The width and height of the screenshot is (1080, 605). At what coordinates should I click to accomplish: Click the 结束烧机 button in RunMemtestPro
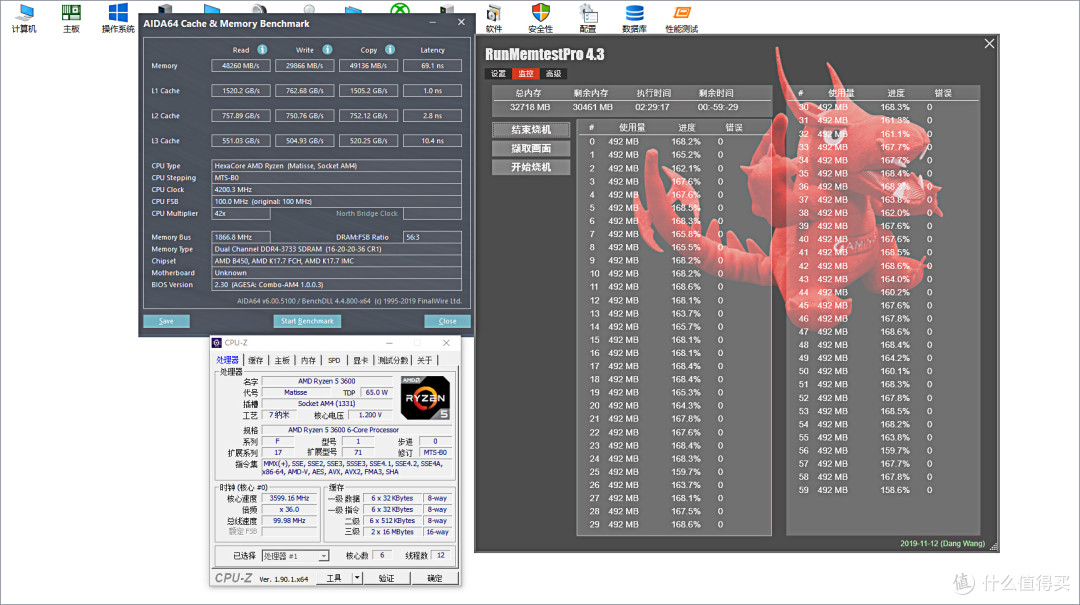pyautogui.click(x=531, y=128)
